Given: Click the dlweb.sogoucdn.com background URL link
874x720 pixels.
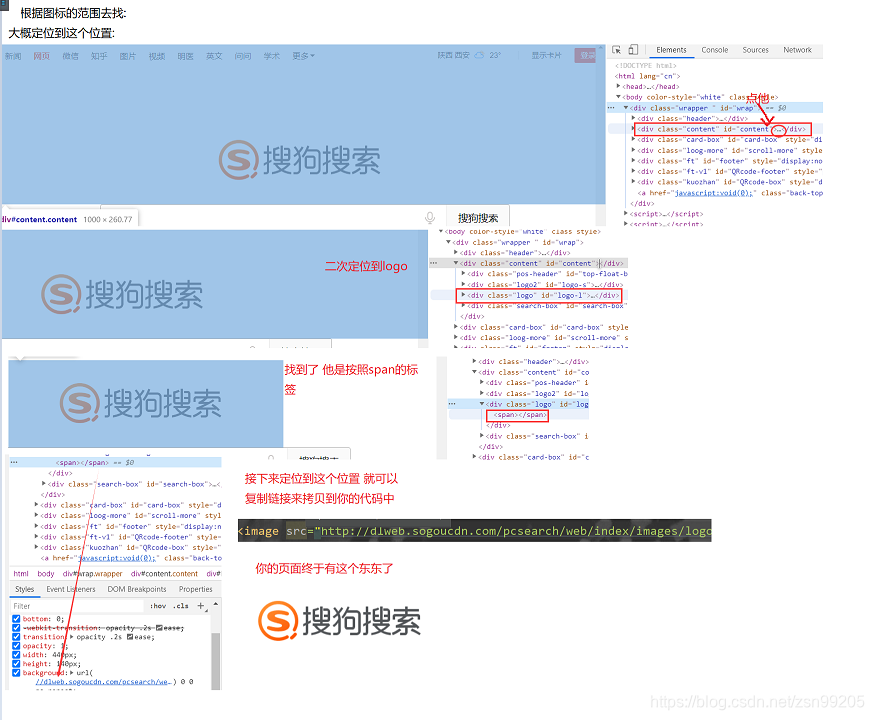Looking at the screenshot, I should pos(105,682).
